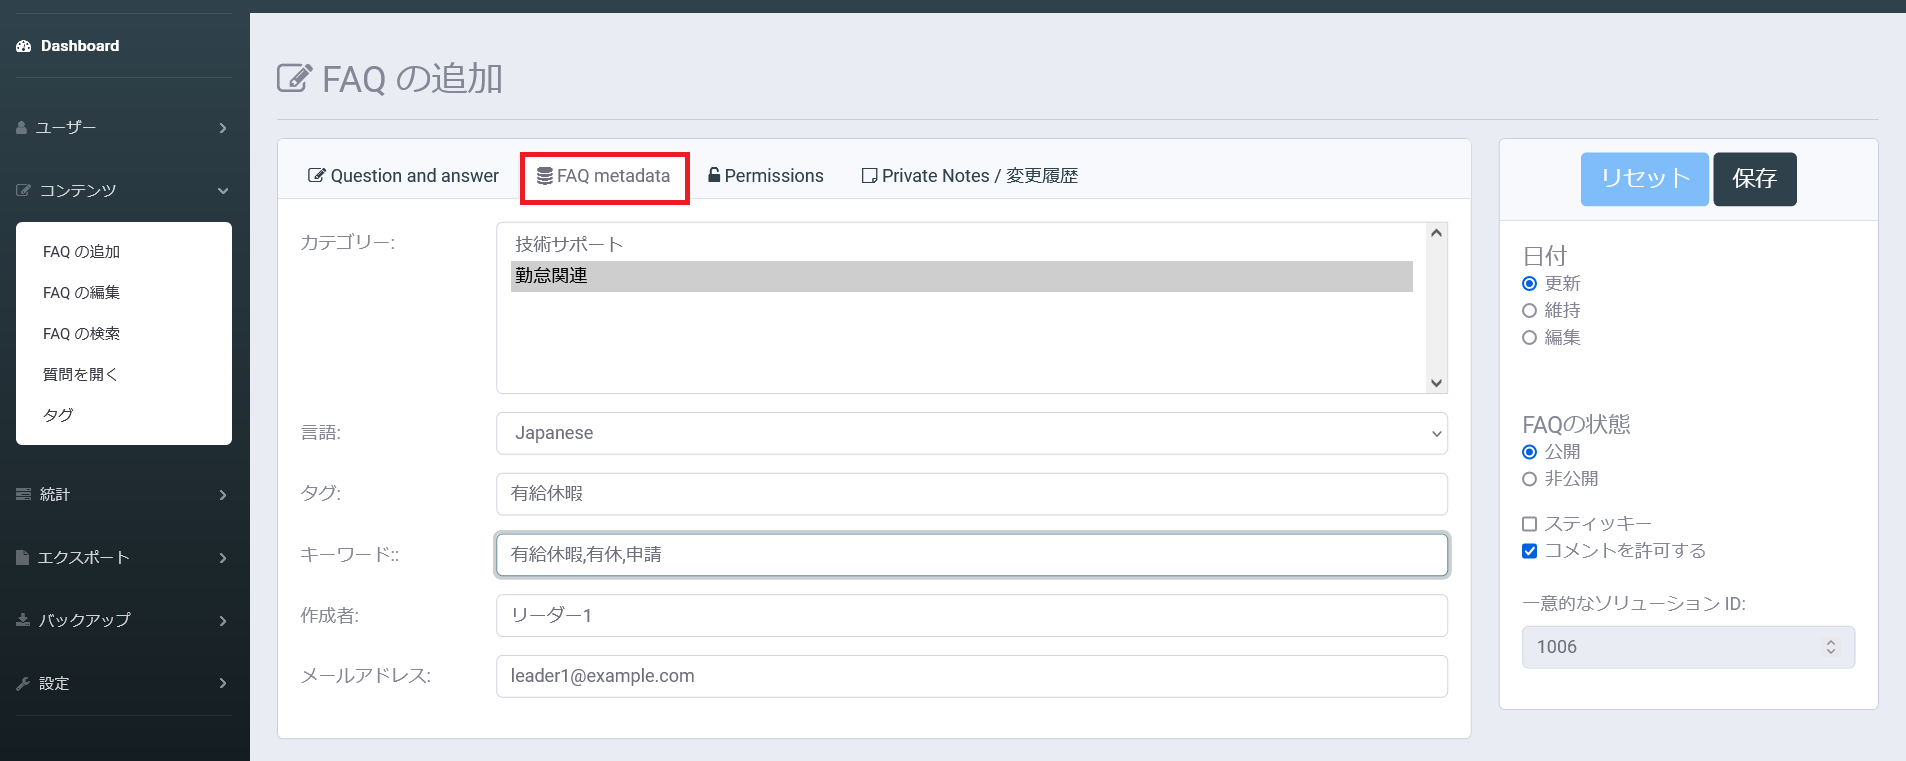Image resolution: width=1906 pixels, height=761 pixels.
Task: Click the バックアップ download icon in sidebar
Action: point(23,620)
